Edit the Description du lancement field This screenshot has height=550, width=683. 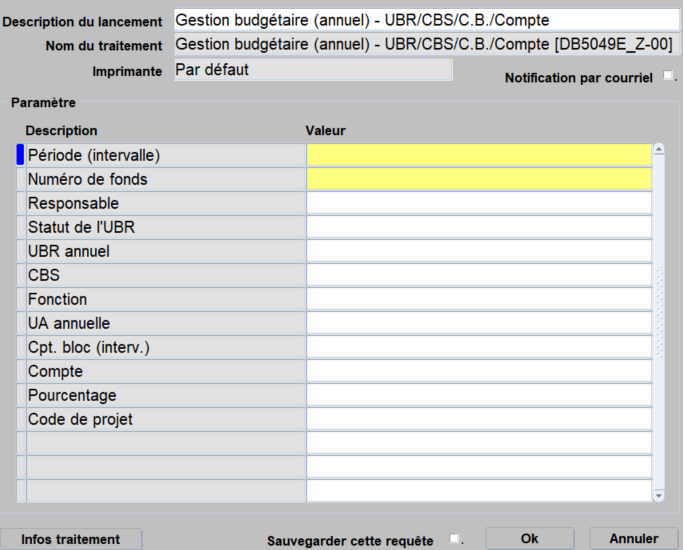[x=426, y=20]
